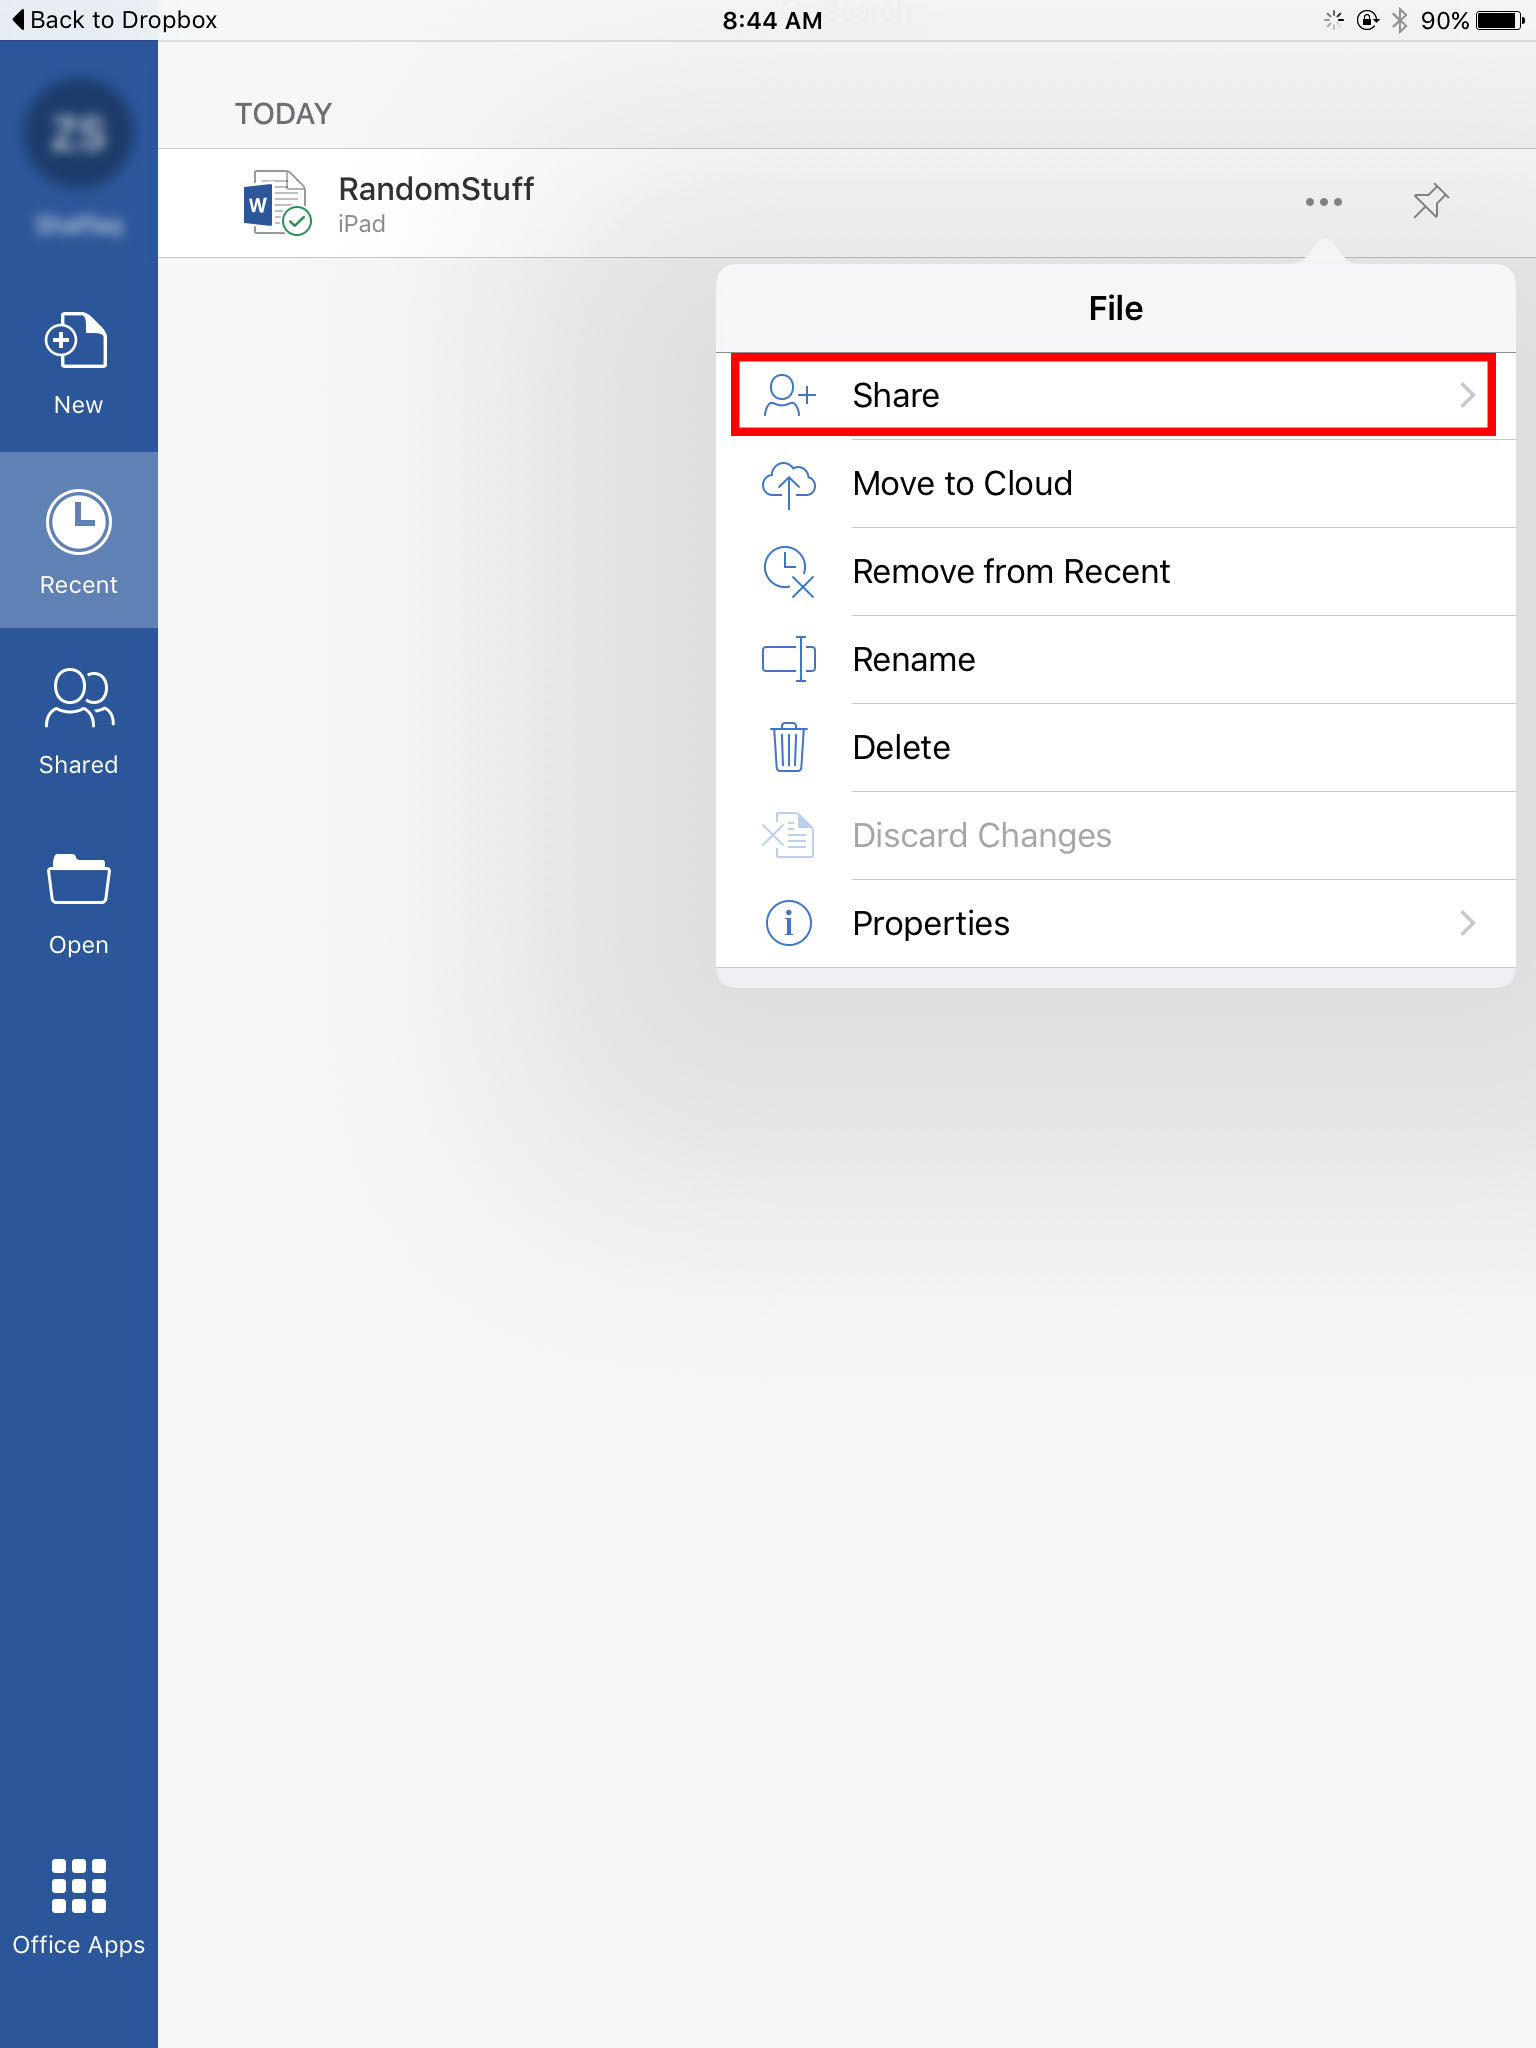Tap Rename in the File menu
The height and width of the screenshot is (2048, 1536).
click(913, 660)
